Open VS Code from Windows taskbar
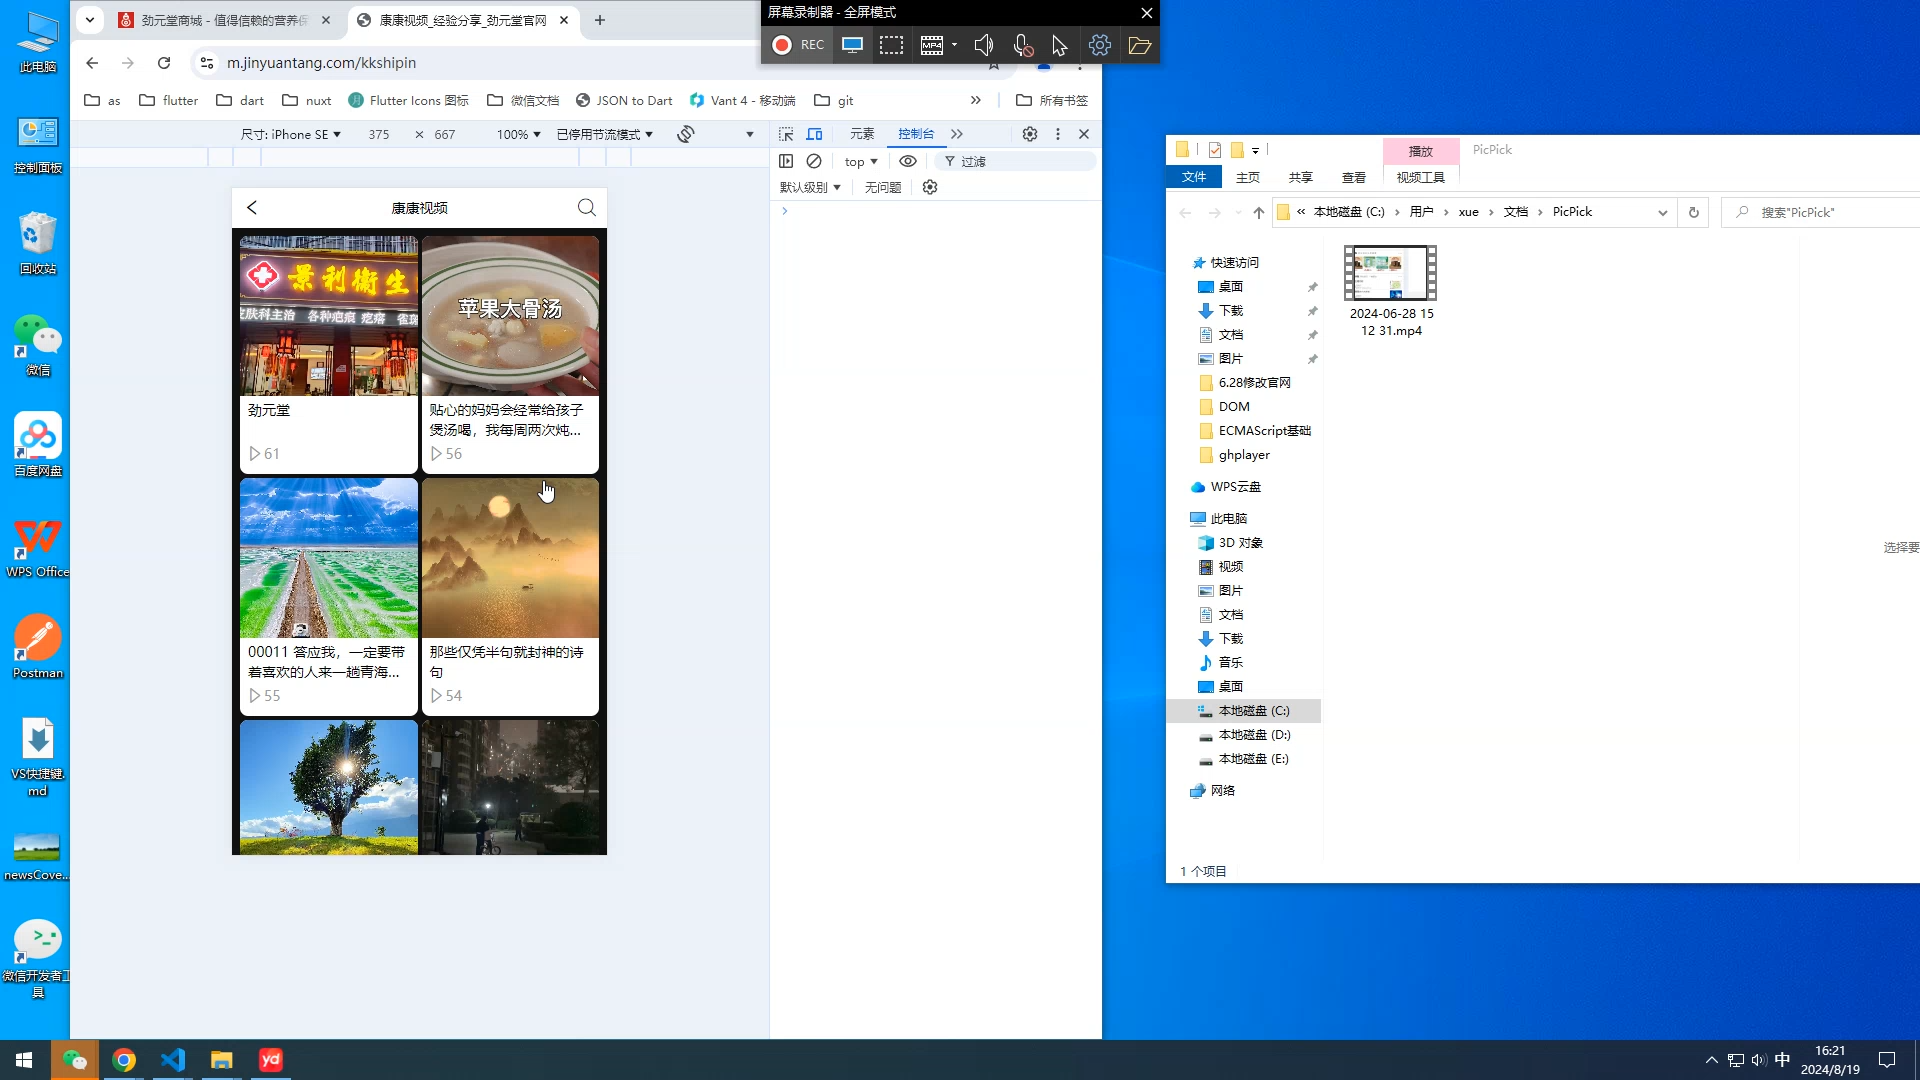The width and height of the screenshot is (1920, 1080). pyautogui.click(x=172, y=1059)
